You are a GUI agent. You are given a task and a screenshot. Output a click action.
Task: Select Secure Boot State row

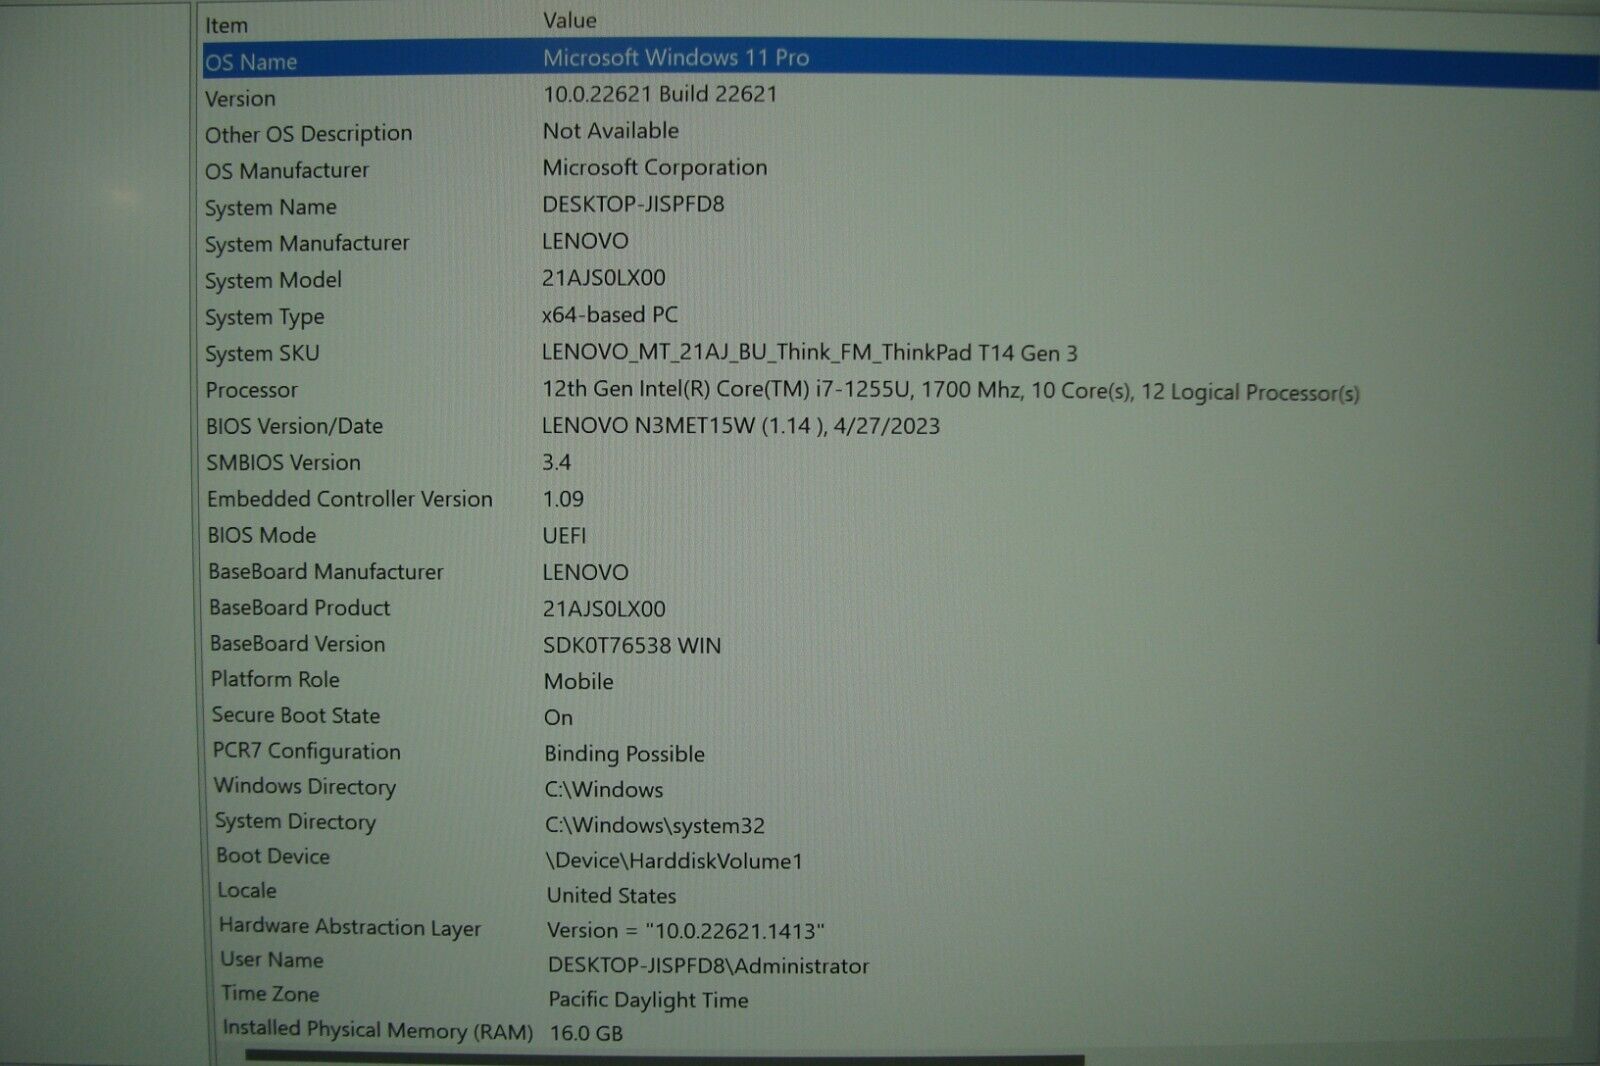(x=296, y=716)
